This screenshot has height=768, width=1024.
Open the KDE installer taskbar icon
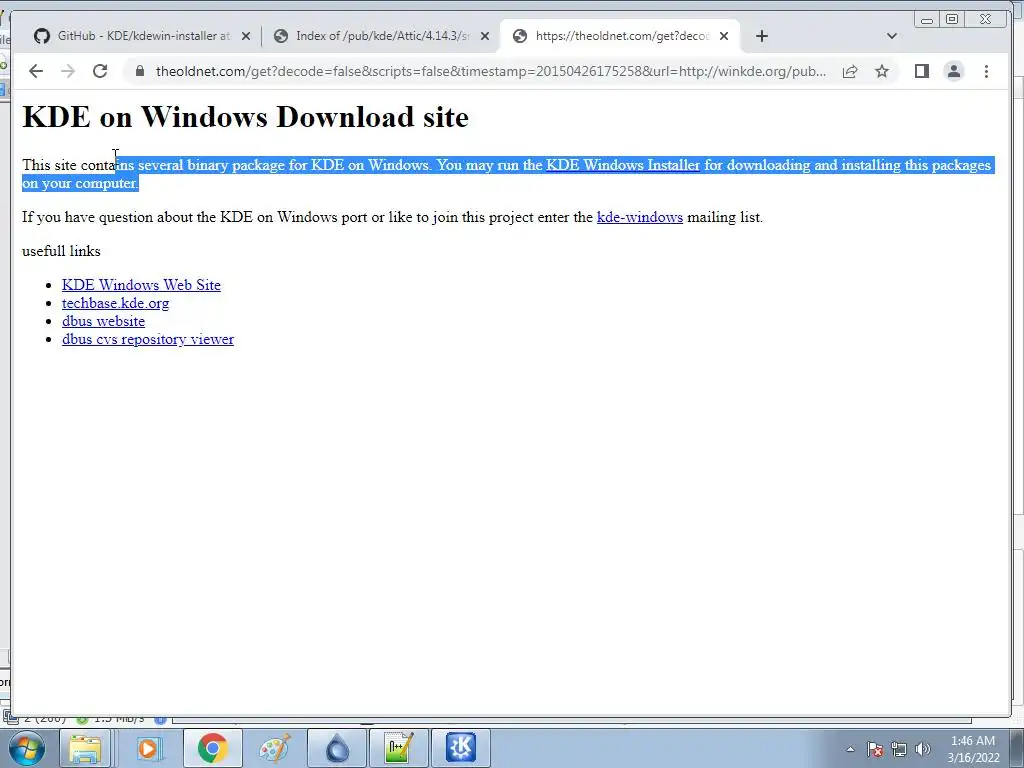(x=461, y=748)
